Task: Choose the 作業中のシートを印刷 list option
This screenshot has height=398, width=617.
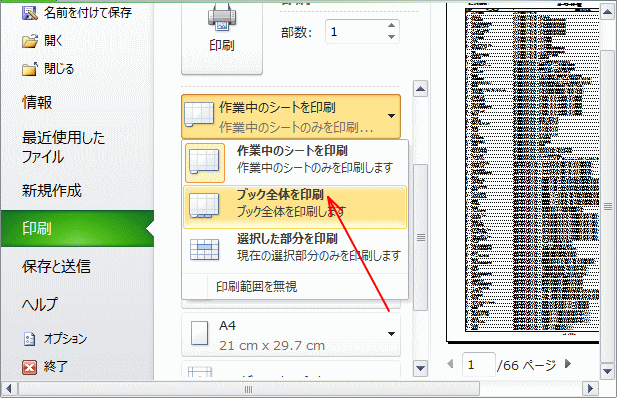Action: pos(295,163)
